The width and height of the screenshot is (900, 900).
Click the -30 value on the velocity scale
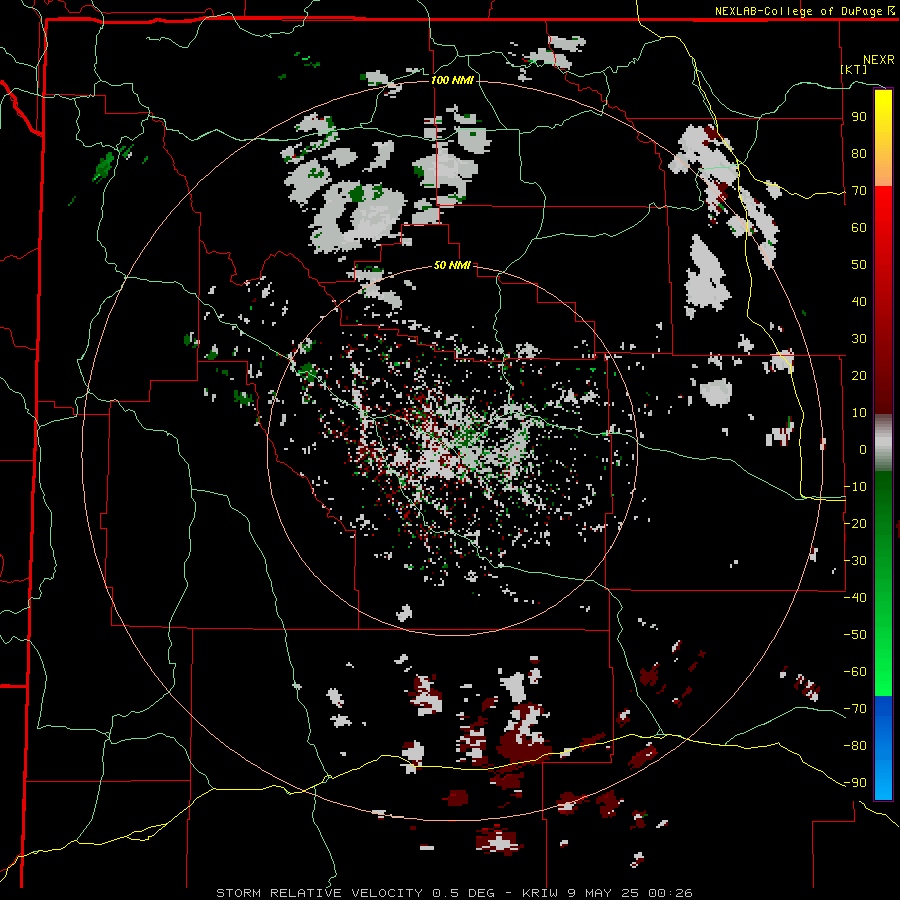pos(855,561)
